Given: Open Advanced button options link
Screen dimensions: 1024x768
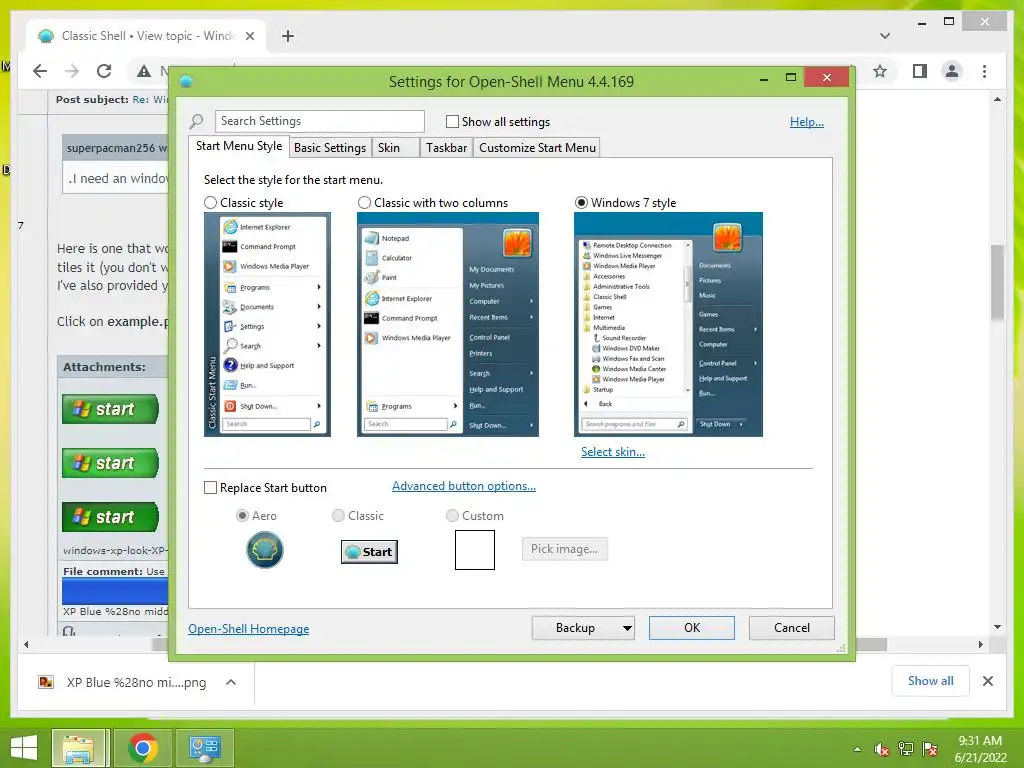Looking at the screenshot, I should point(464,486).
